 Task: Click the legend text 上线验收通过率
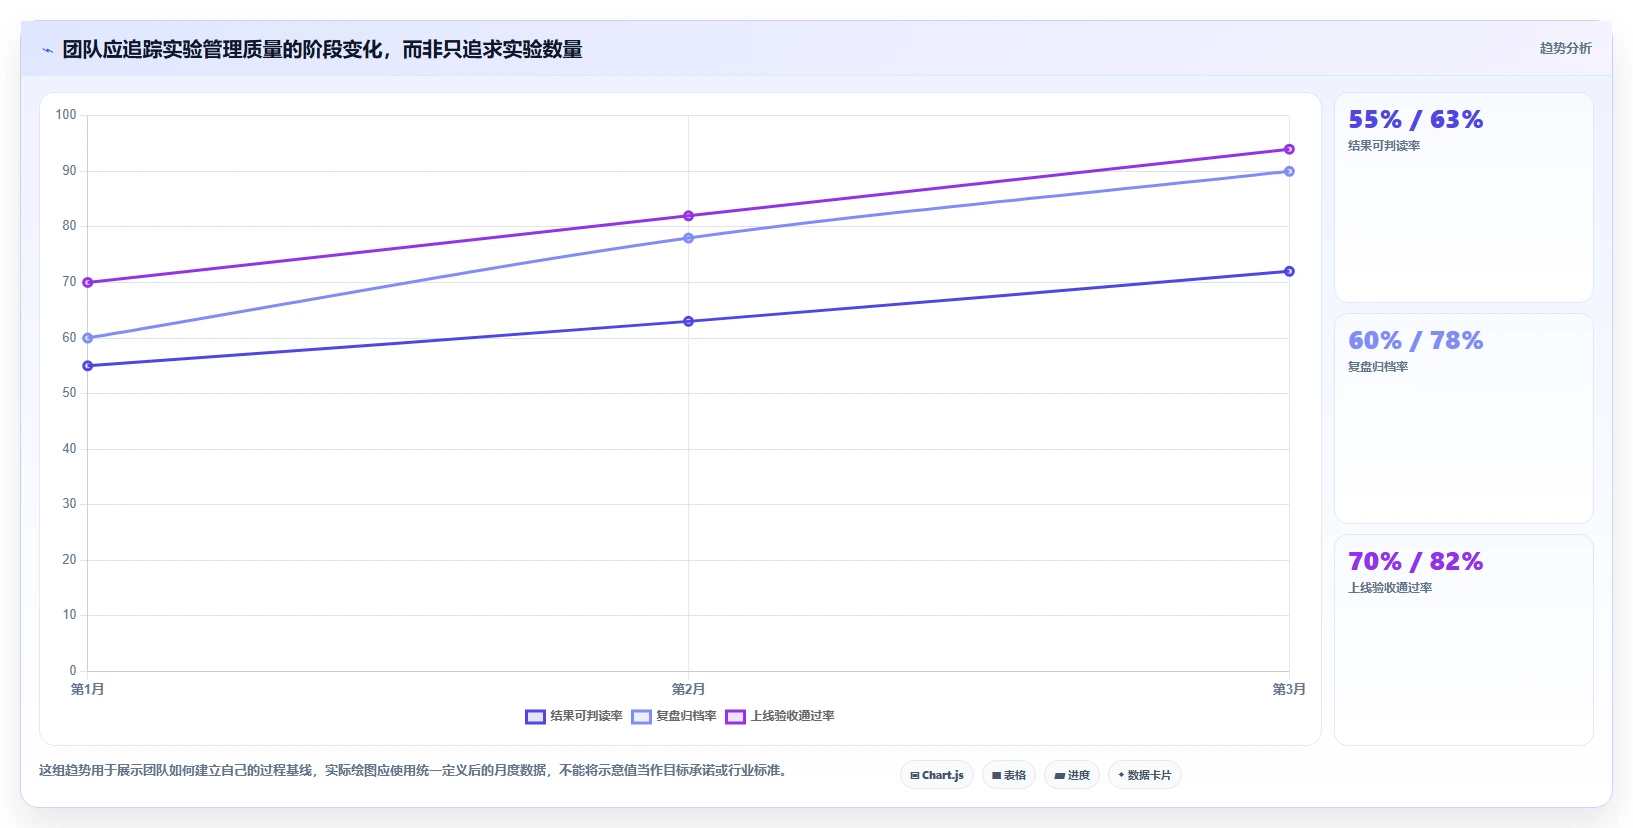pos(792,716)
